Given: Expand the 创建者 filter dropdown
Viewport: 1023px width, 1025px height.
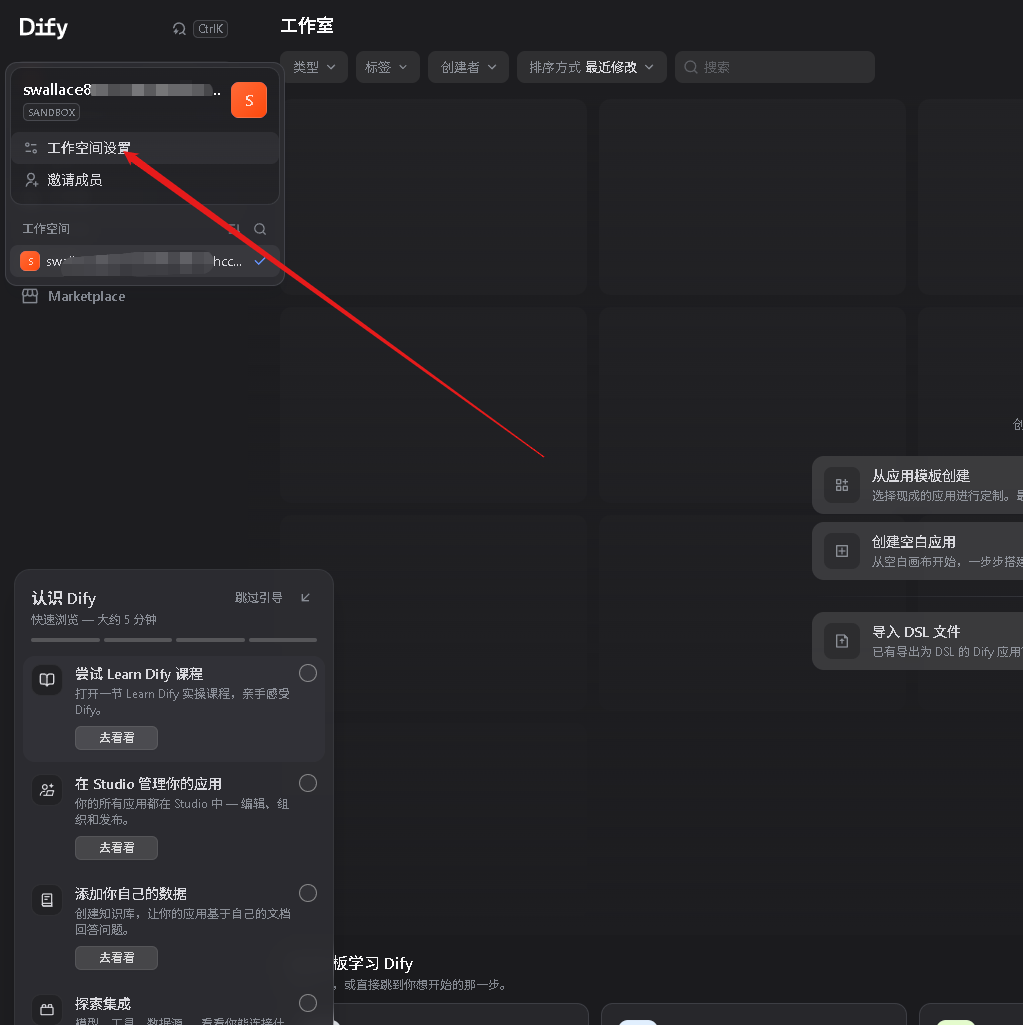Looking at the screenshot, I should [468, 67].
